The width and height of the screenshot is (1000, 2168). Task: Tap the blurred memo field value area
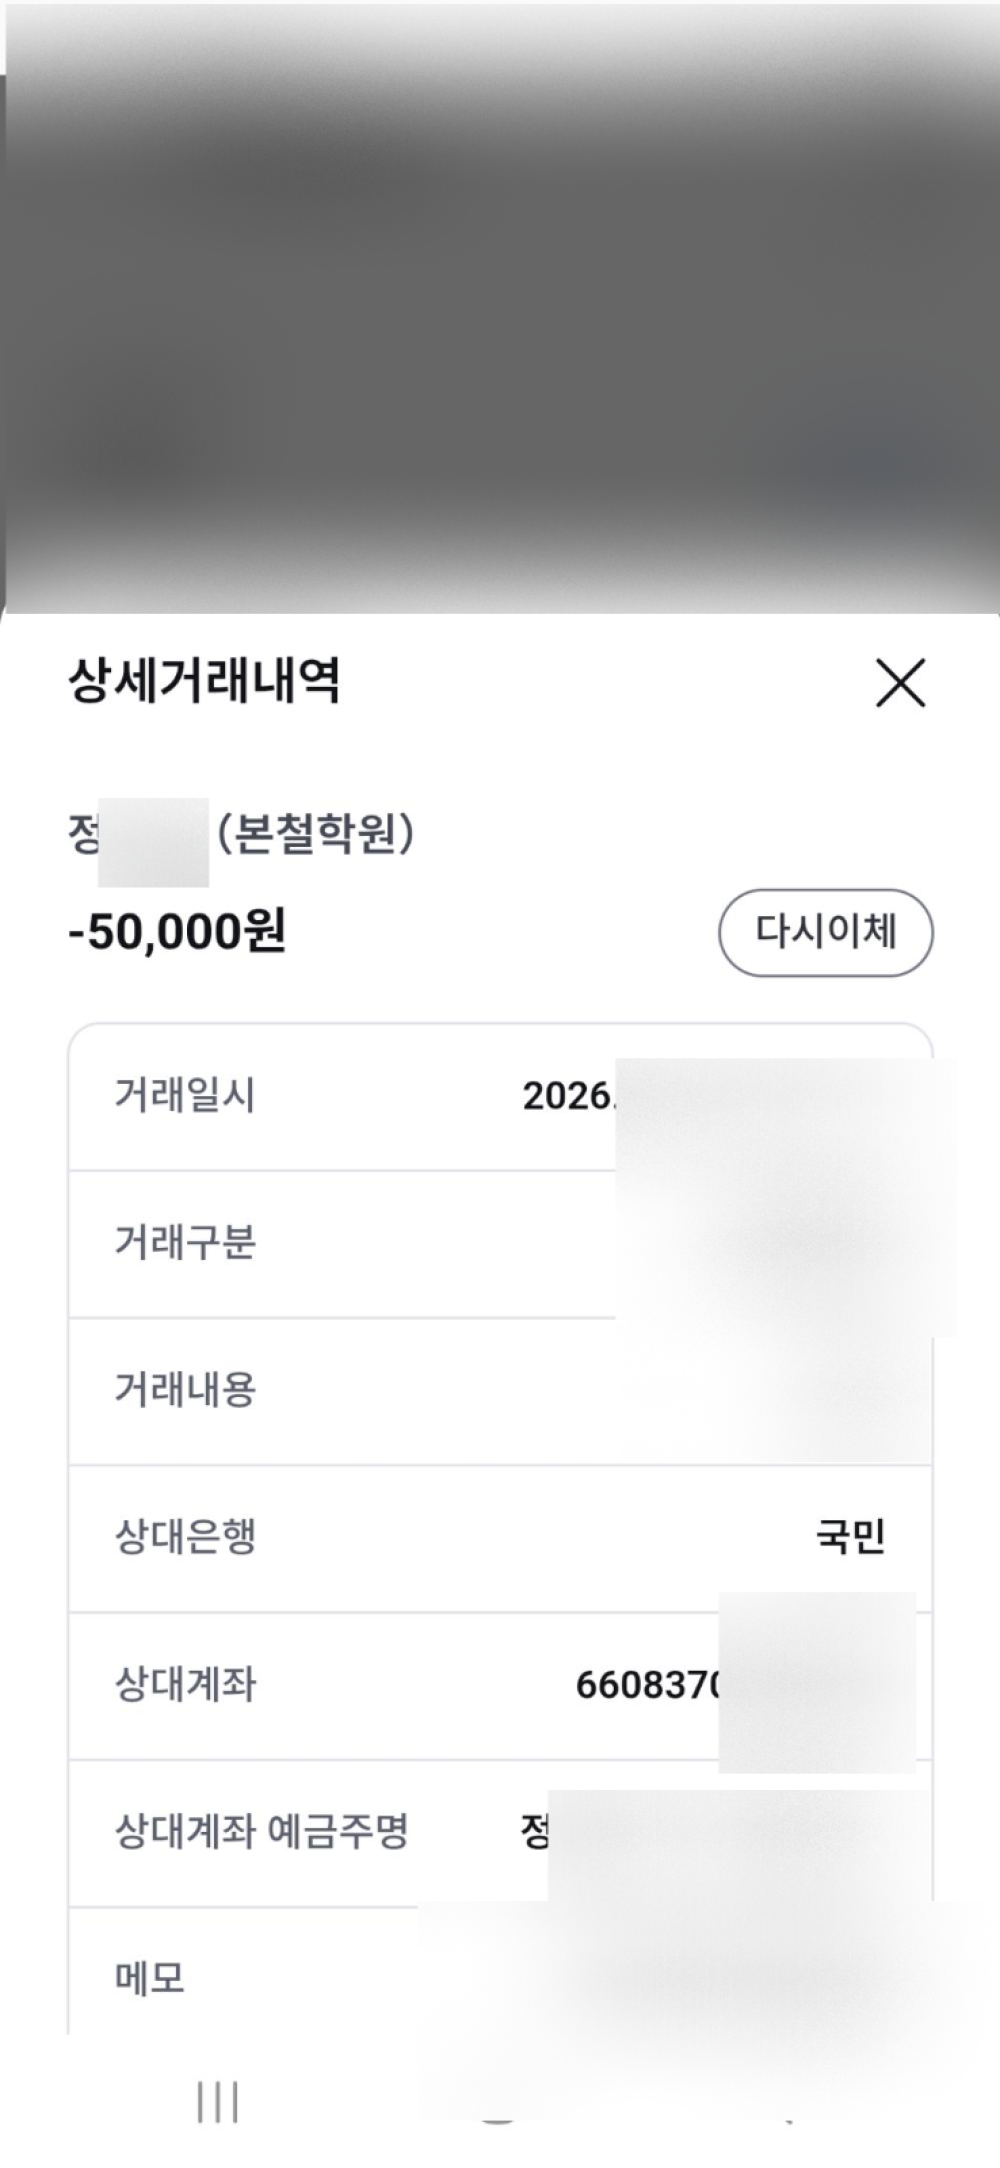pyautogui.click(x=700, y=1979)
